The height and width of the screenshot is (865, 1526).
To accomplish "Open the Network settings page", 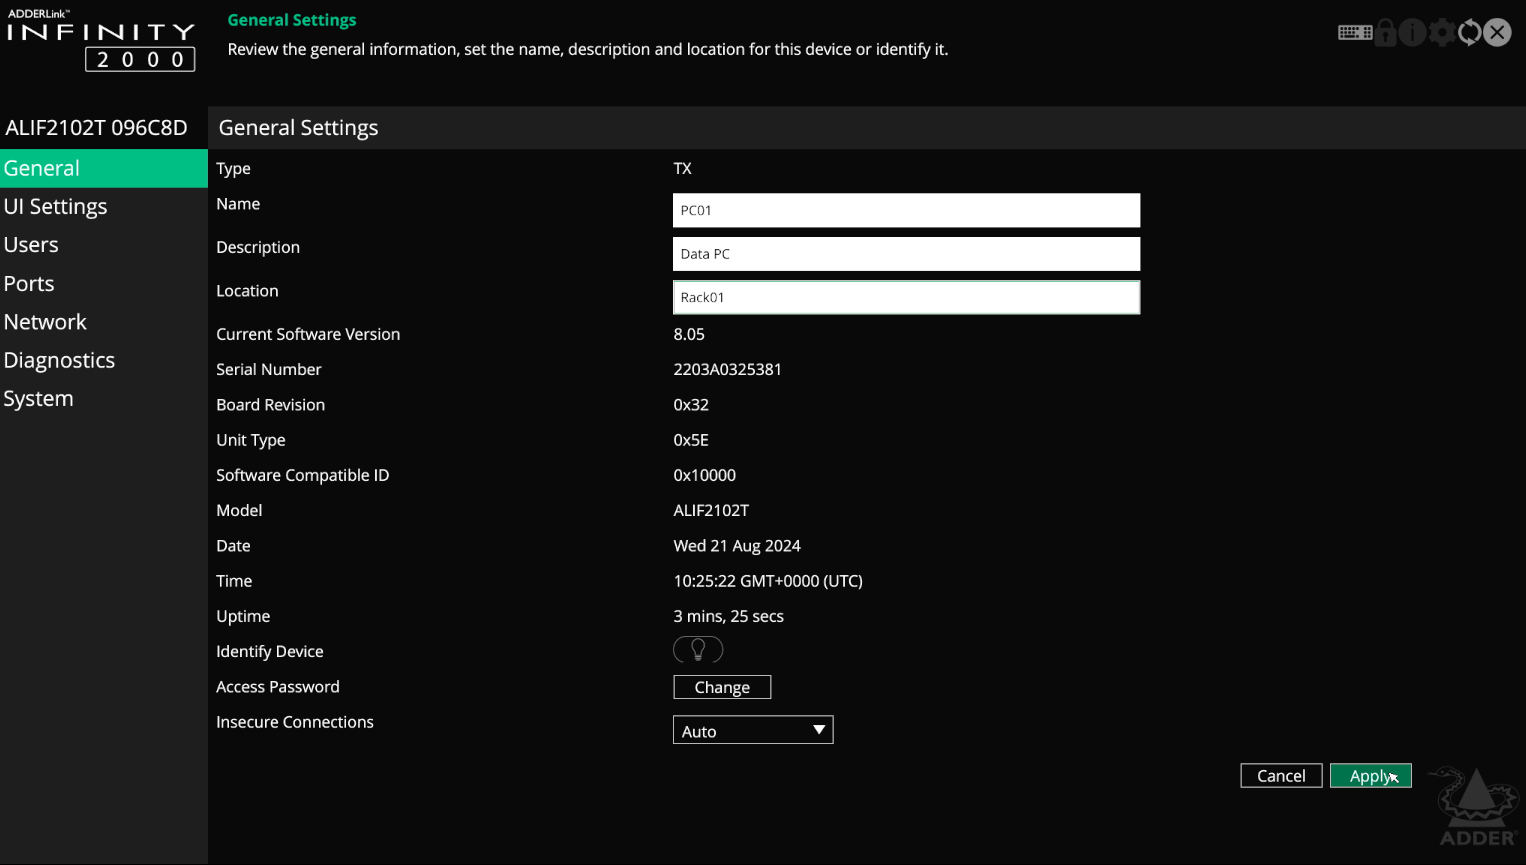I will (x=45, y=322).
